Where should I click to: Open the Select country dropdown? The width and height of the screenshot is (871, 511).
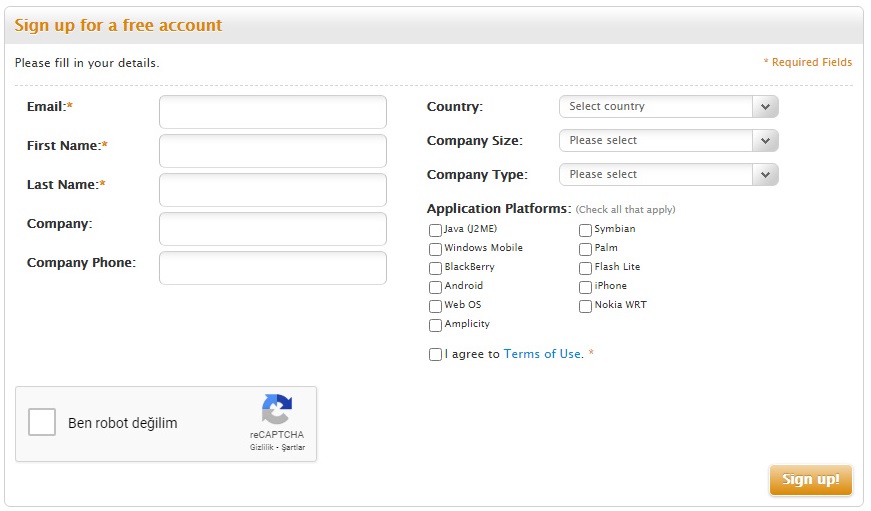point(668,107)
